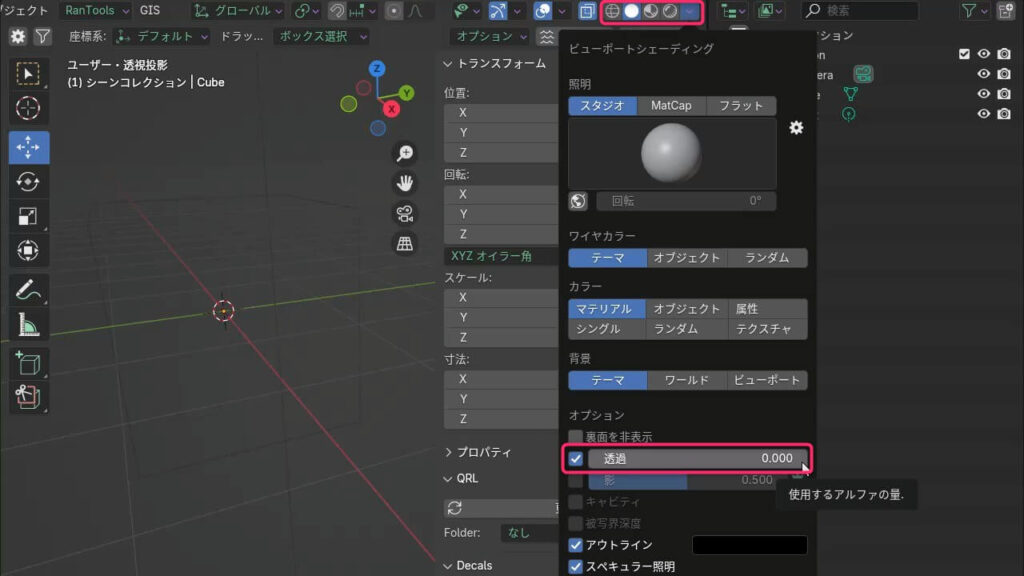This screenshot has height=576, width=1024.
Task: Select the Add Cube tool
Action: [x=28, y=363]
